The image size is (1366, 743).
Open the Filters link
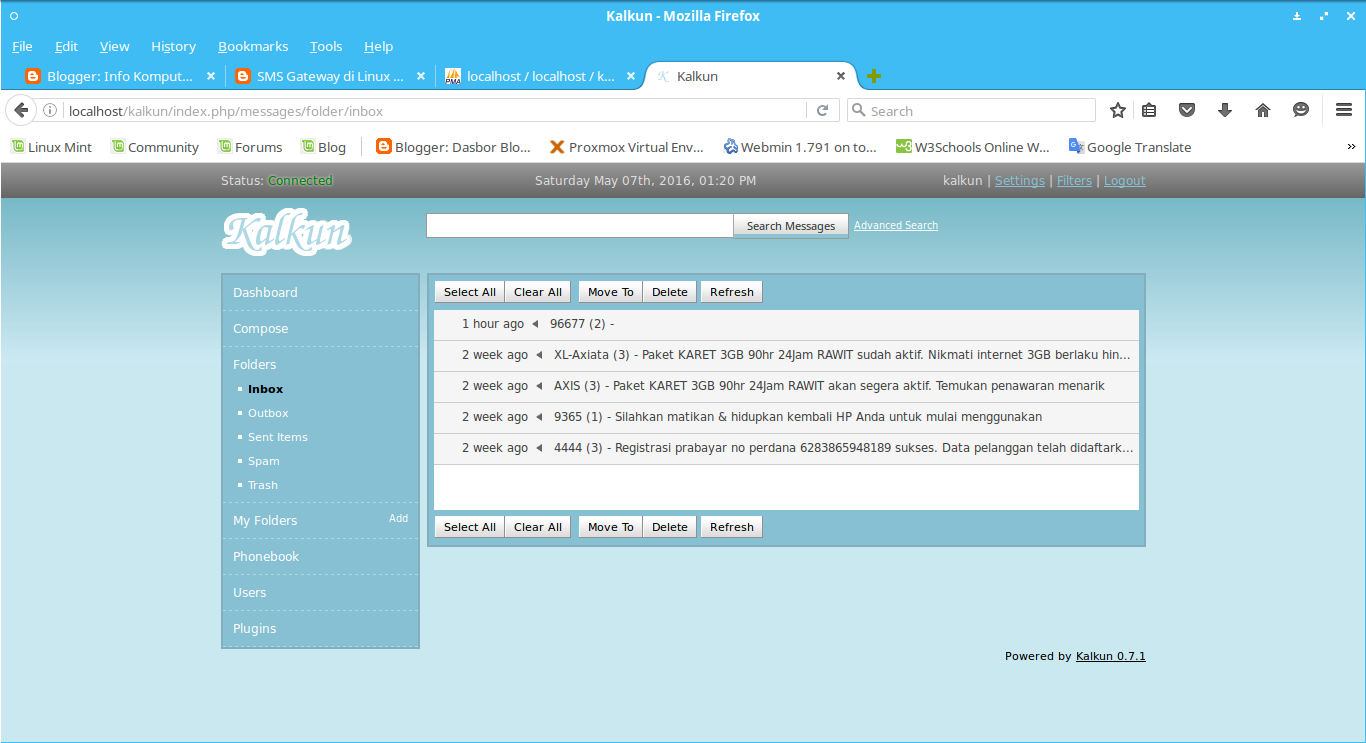click(x=1075, y=181)
